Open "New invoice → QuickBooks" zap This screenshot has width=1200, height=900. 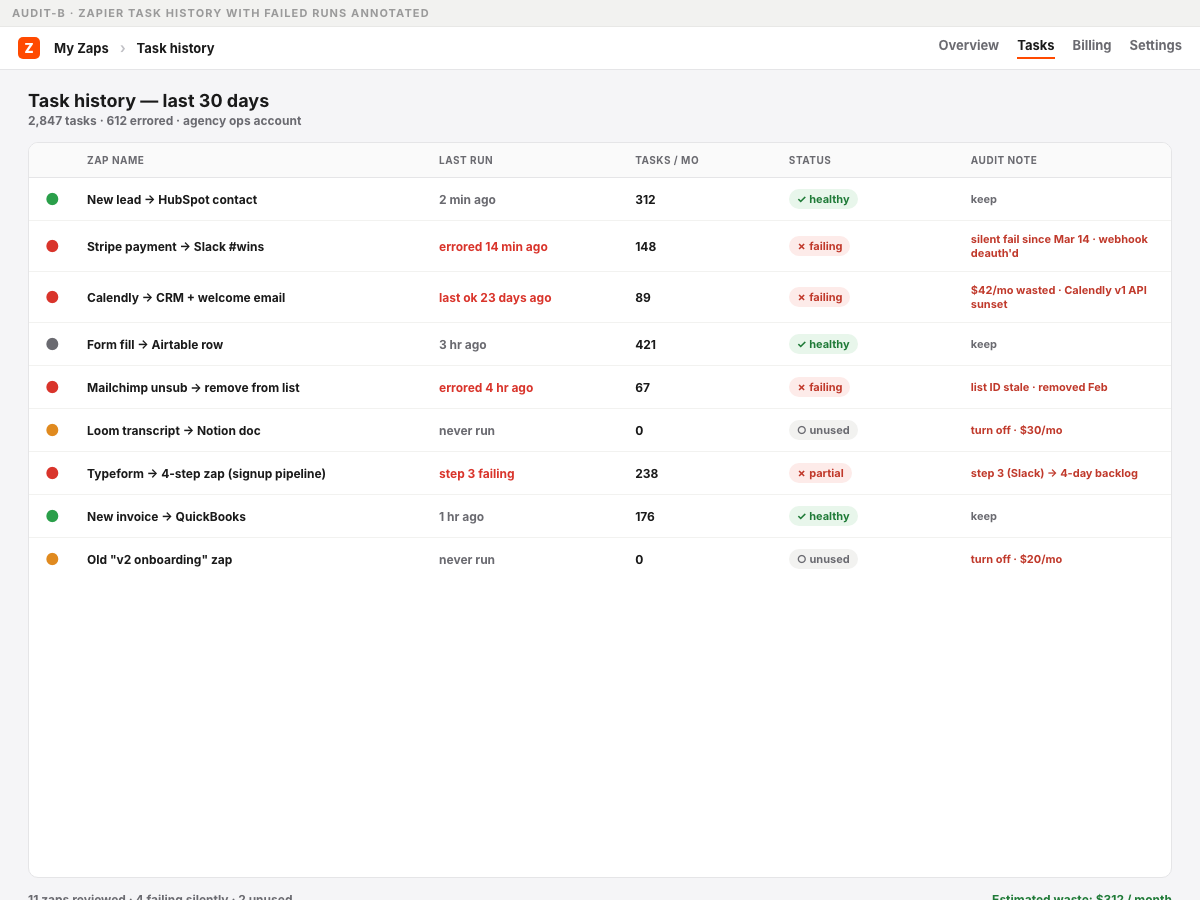point(166,516)
